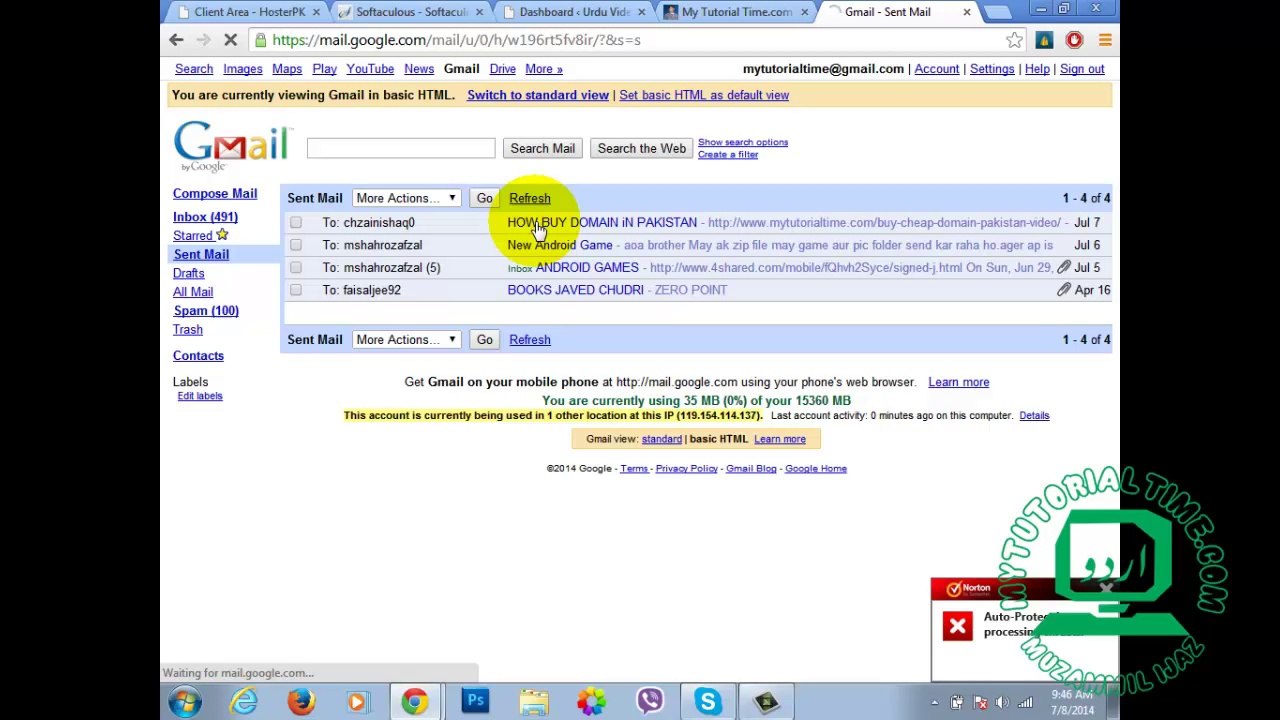This screenshot has width=1280, height=720.
Task: Open the colorful flower taskbar app
Action: click(x=591, y=702)
